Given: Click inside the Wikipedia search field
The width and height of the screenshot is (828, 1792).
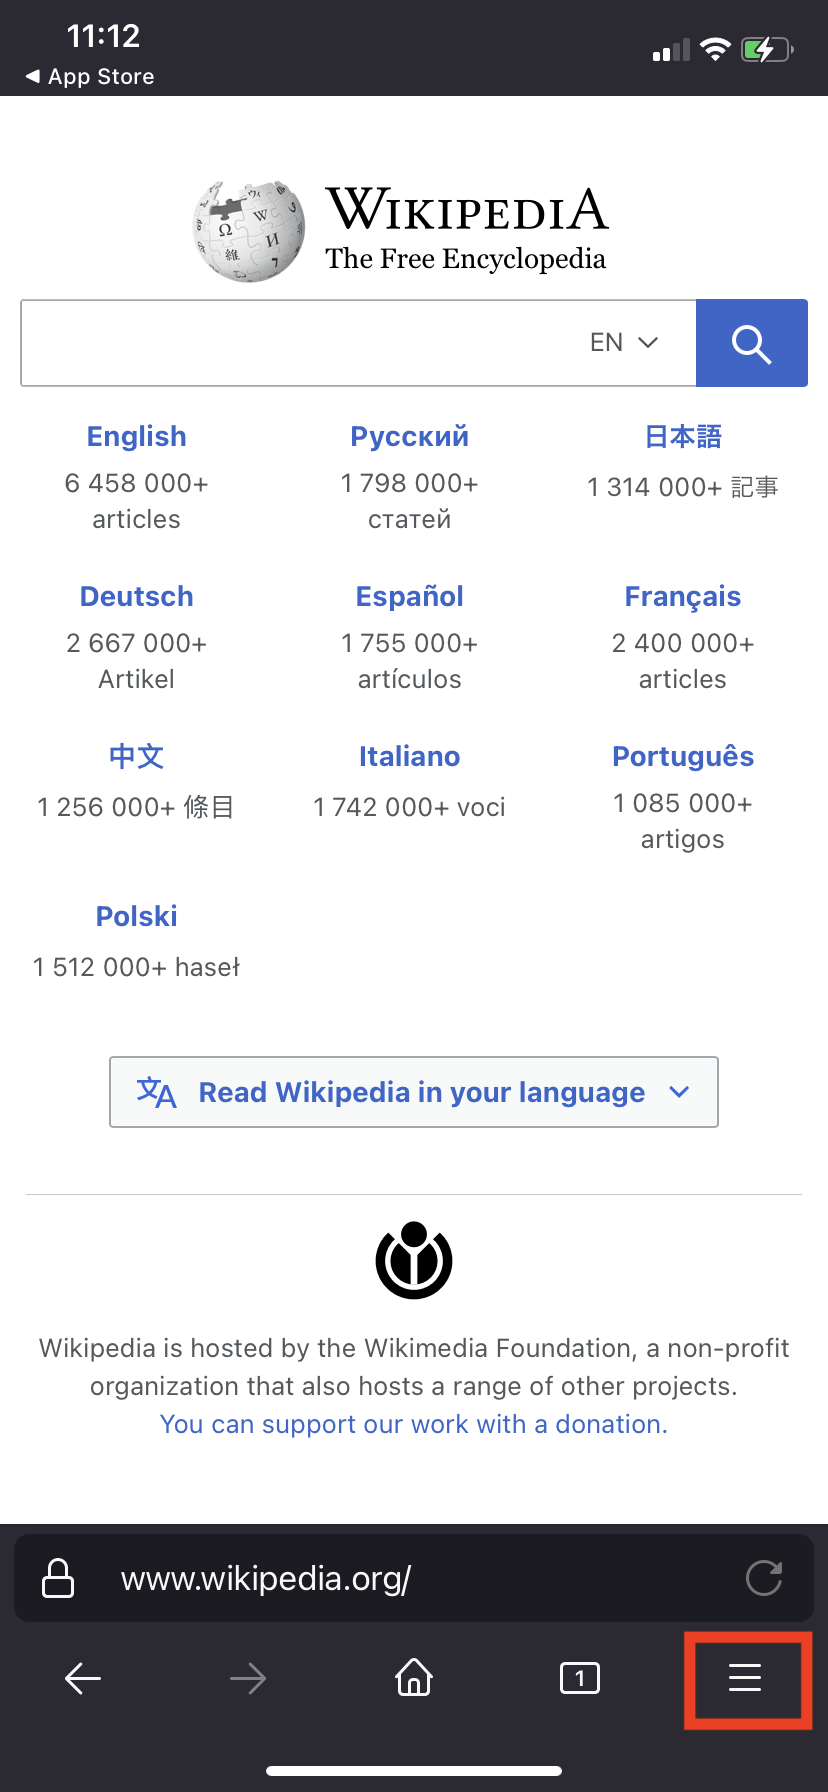Looking at the screenshot, I should [300, 343].
